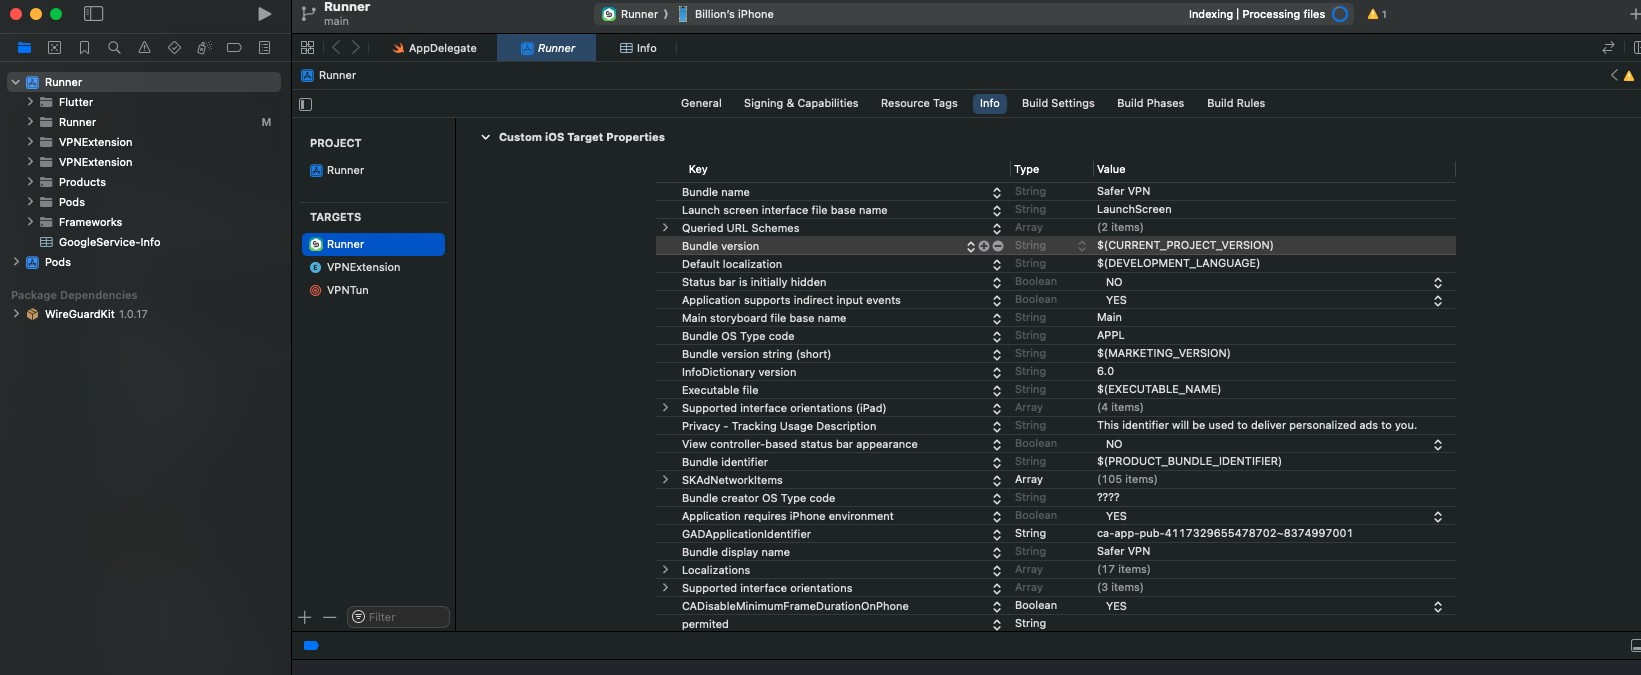The width and height of the screenshot is (1641, 675).
Task: Expand SKAdNetworkItems array
Action: coord(666,480)
